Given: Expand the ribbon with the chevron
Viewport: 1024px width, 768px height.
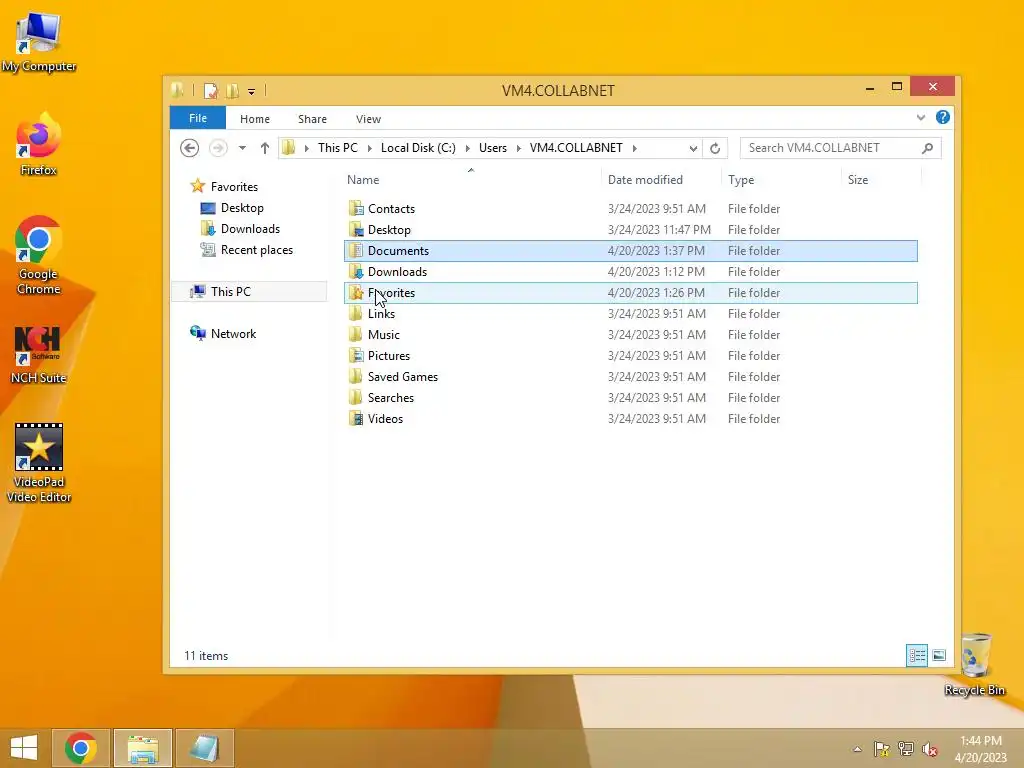Looking at the screenshot, I should 921,118.
